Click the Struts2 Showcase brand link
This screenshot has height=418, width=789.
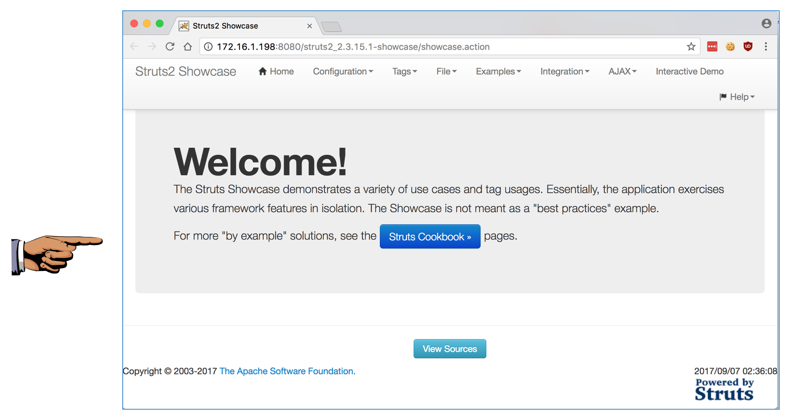(186, 71)
